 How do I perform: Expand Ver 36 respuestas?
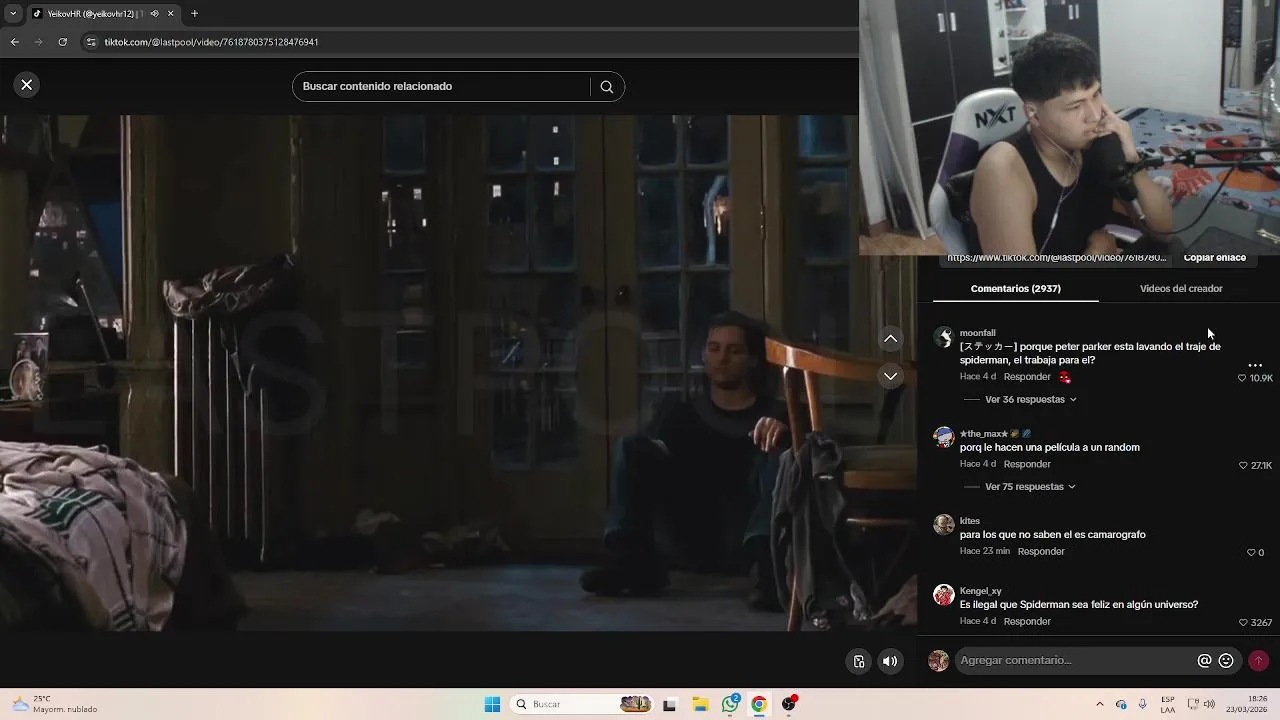click(1030, 399)
